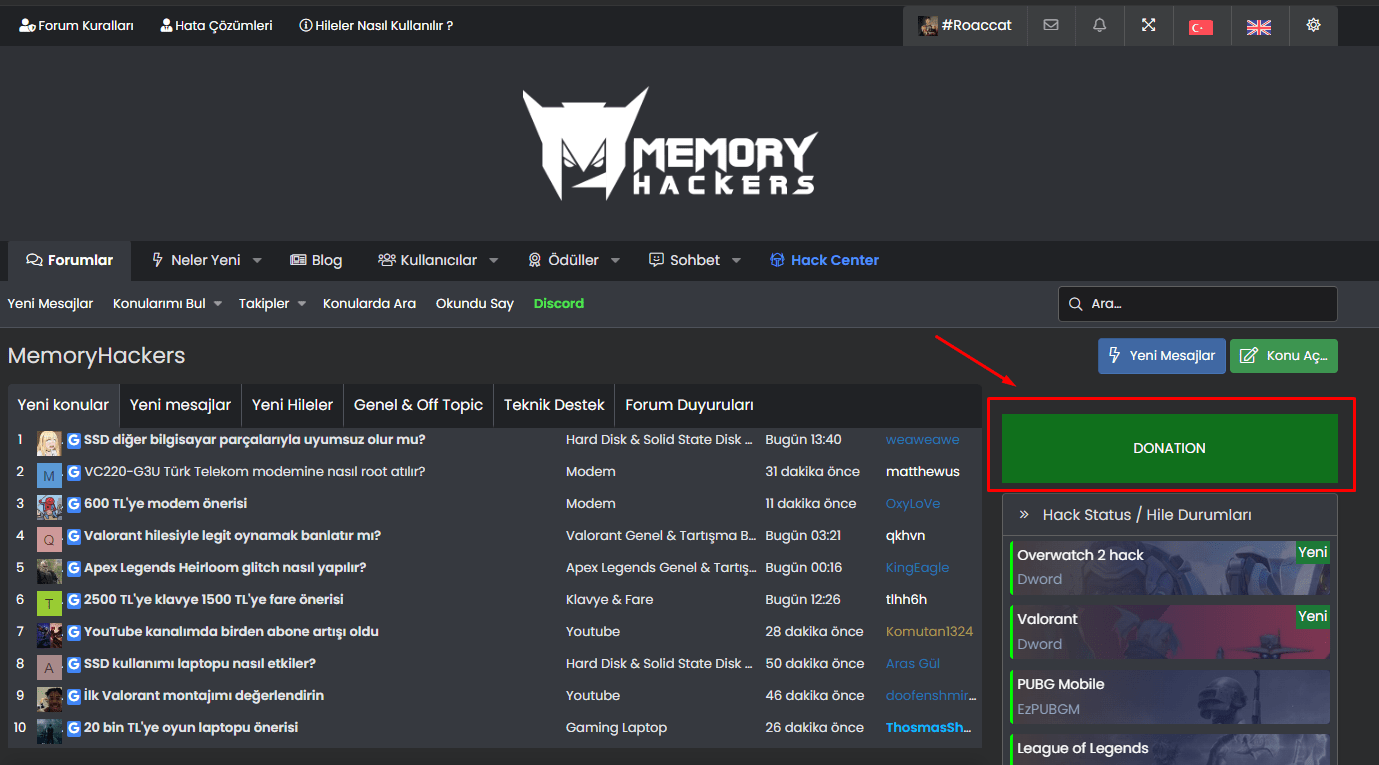1379x765 pixels.
Task: Click avatar of 600 TL'ye modem topic
Action: coord(49,507)
